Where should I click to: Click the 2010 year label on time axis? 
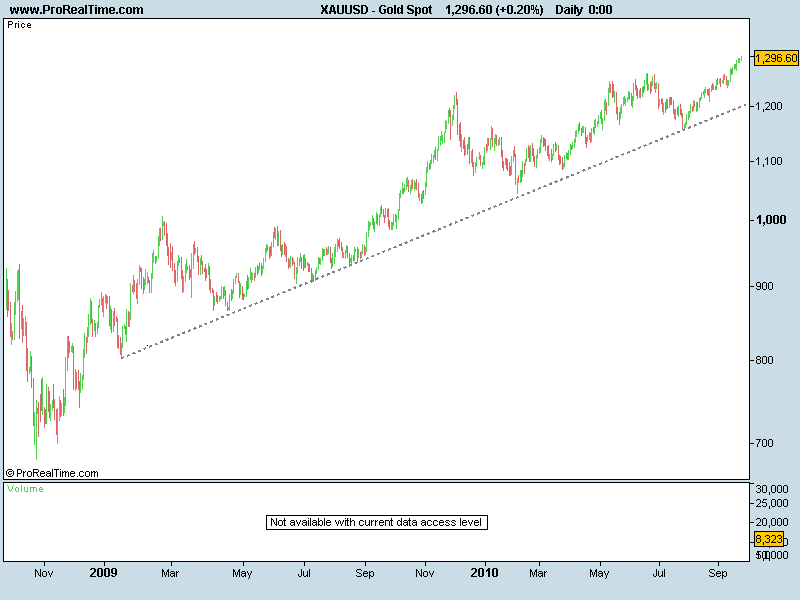point(484,572)
